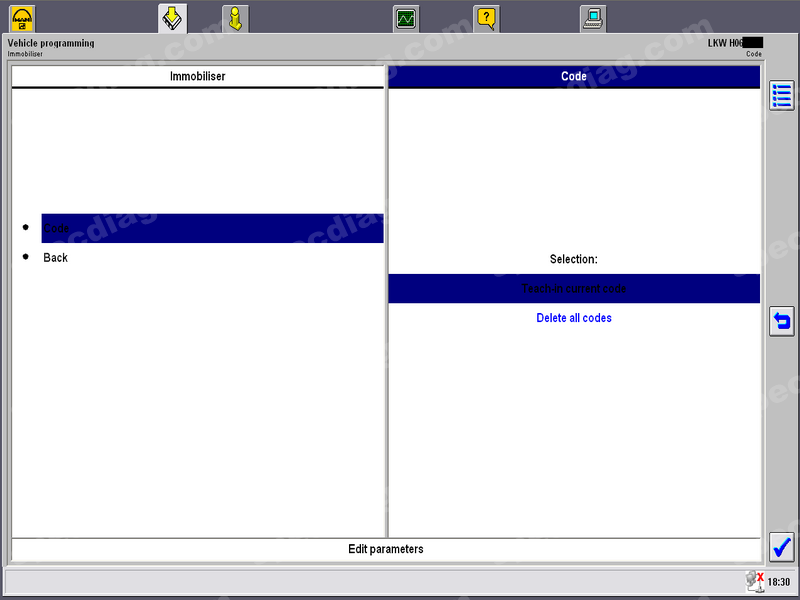
Task: Click the Edit parameters bar
Action: tap(386, 549)
